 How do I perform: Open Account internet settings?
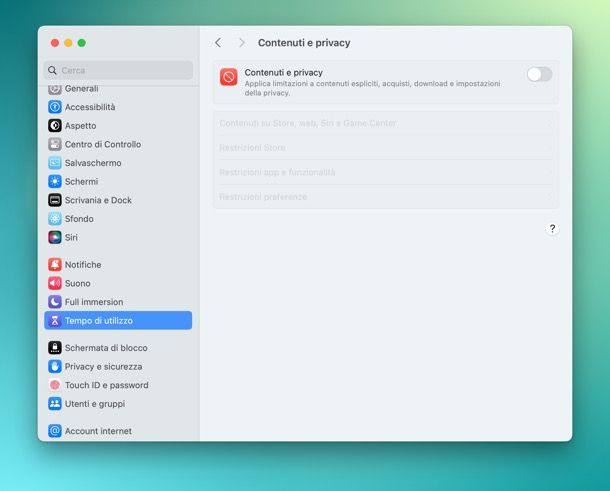[118, 431]
